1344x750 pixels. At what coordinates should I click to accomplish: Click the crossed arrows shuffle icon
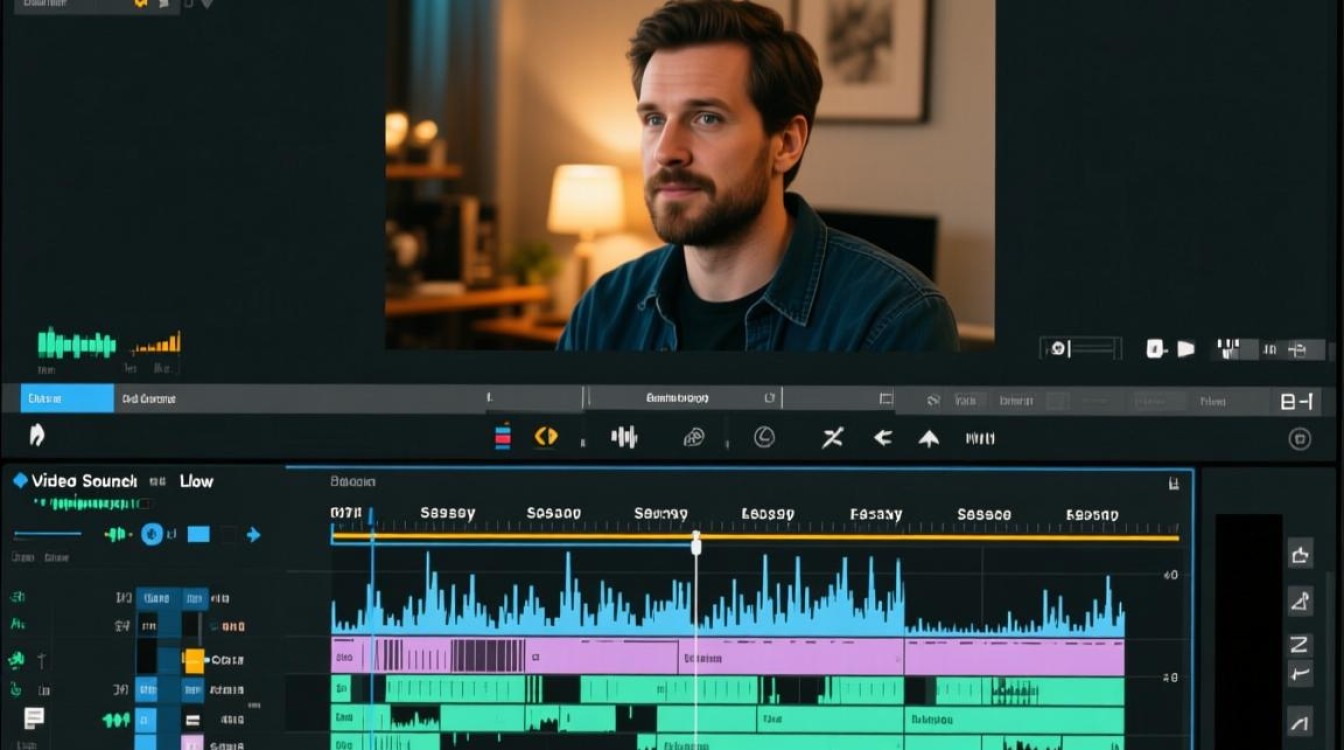tap(833, 437)
